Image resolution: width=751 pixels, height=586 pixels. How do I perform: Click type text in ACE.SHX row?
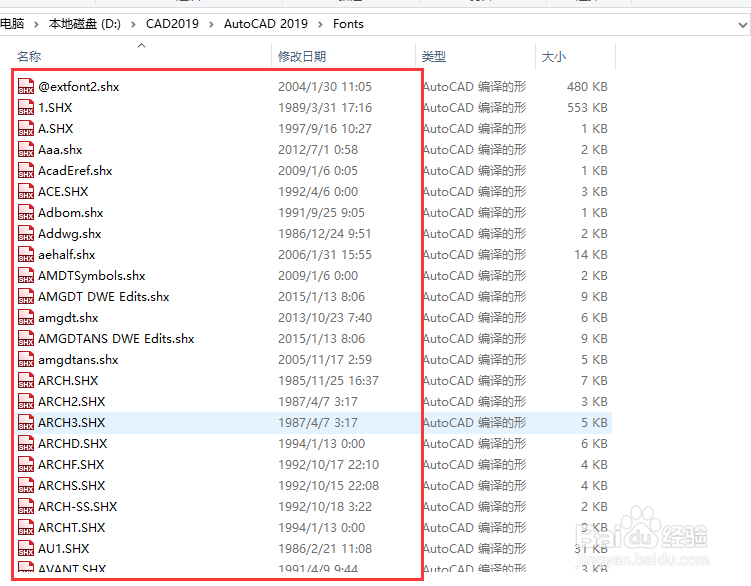click(474, 192)
